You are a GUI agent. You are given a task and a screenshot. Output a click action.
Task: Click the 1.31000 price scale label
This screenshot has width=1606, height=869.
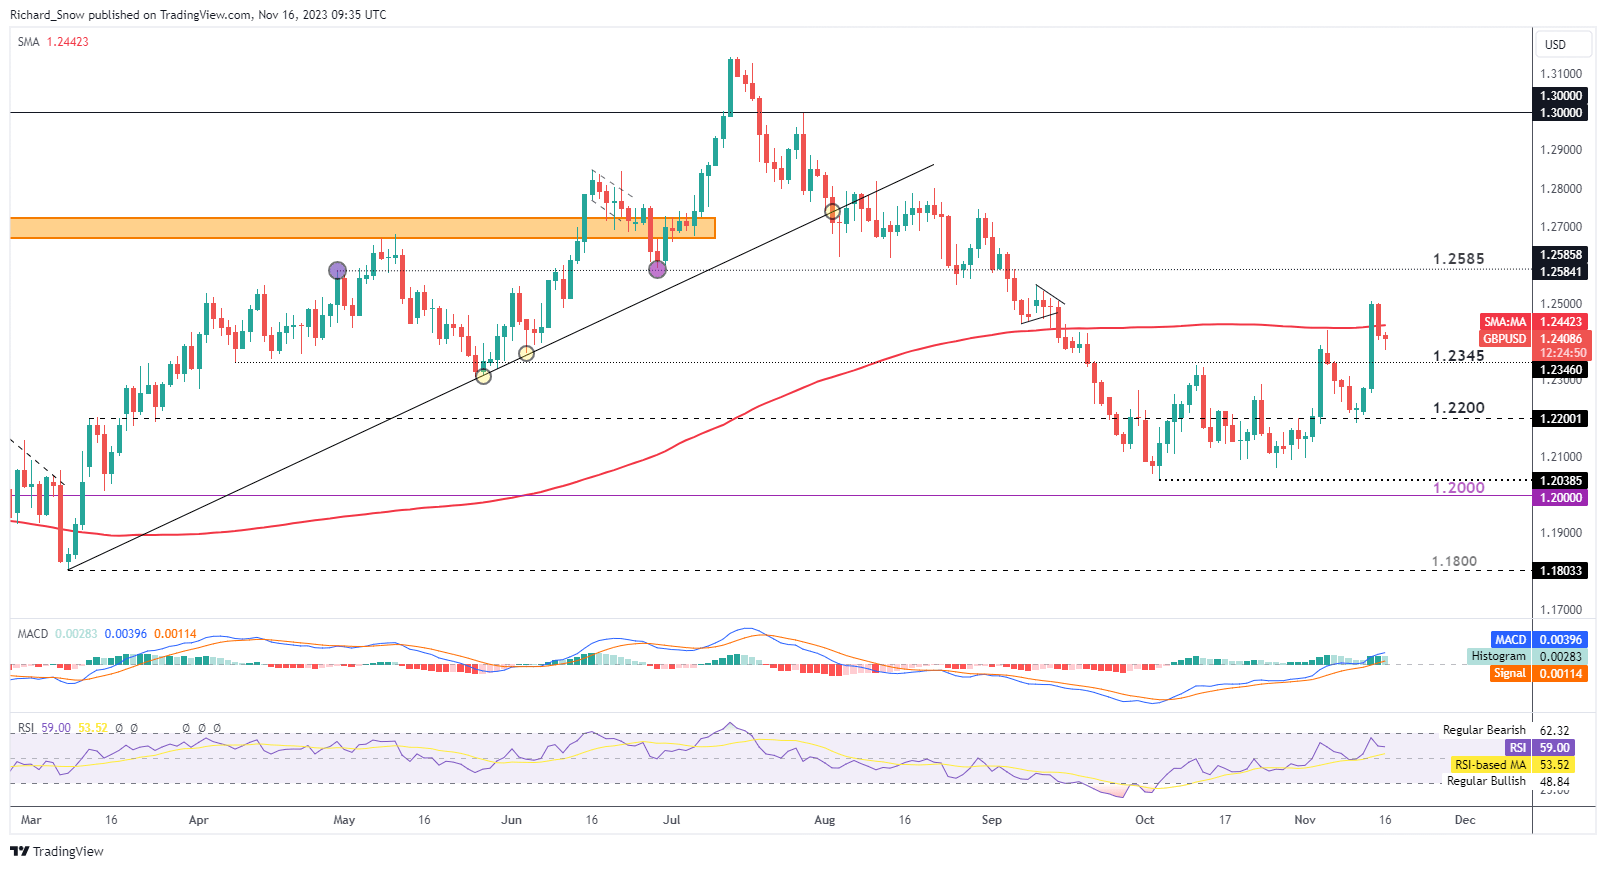pos(1561,74)
